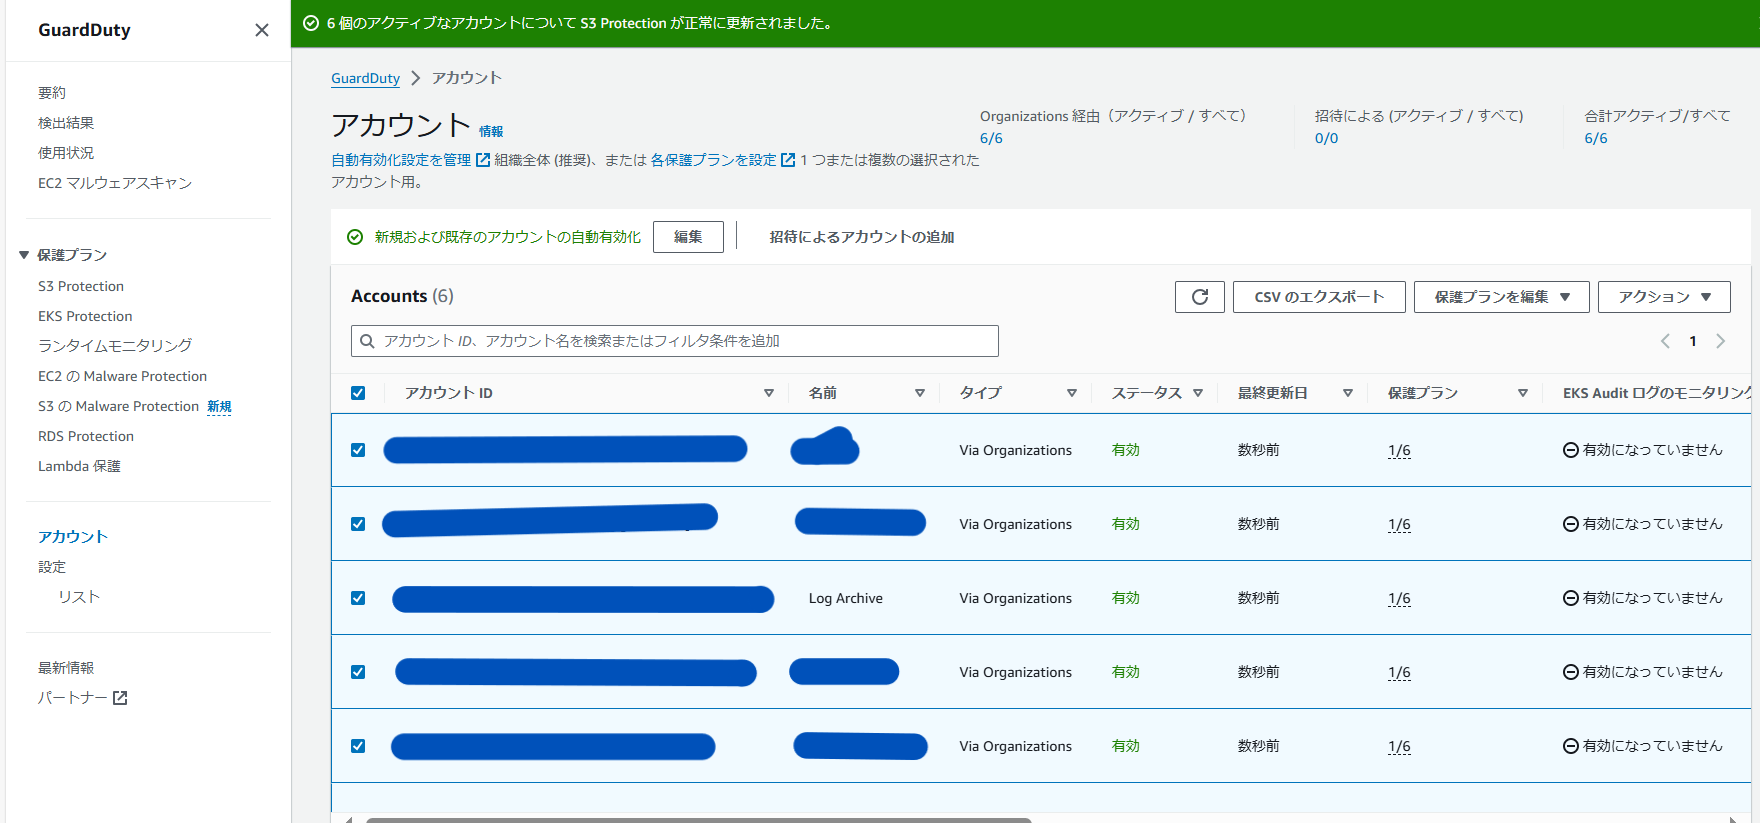Image resolution: width=1760 pixels, height=823 pixels.
Task: Open EC2 の Malware Protection page
Action: tap(123, 376)
